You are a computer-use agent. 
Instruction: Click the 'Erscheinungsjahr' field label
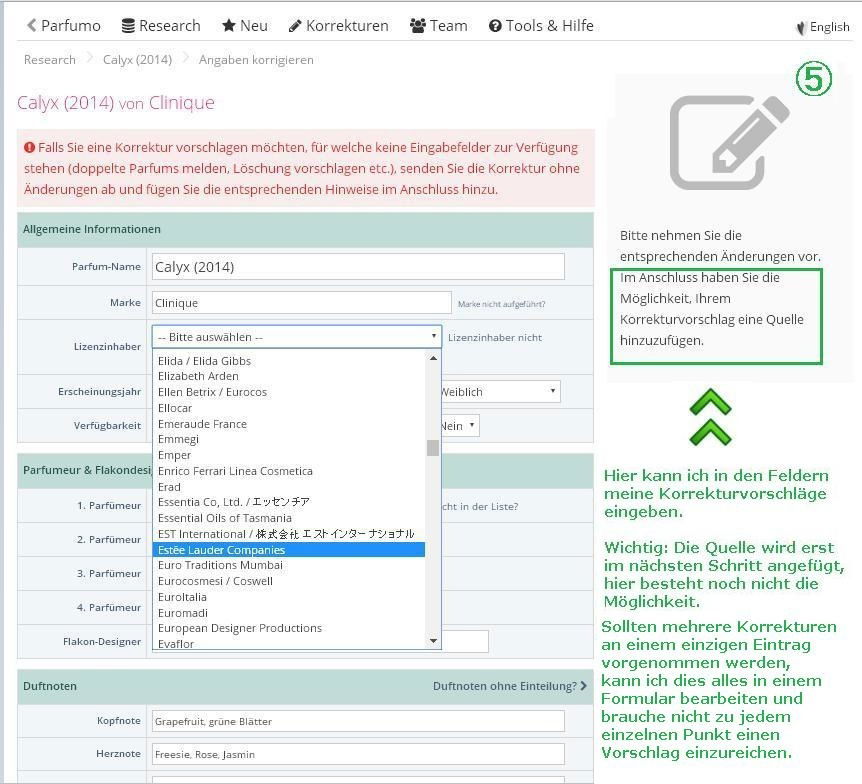pos(100,391)
